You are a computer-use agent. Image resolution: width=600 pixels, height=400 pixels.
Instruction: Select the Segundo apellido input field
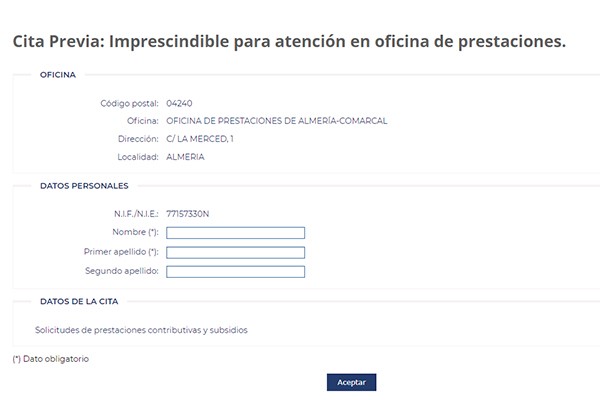(x=235, y=271)
